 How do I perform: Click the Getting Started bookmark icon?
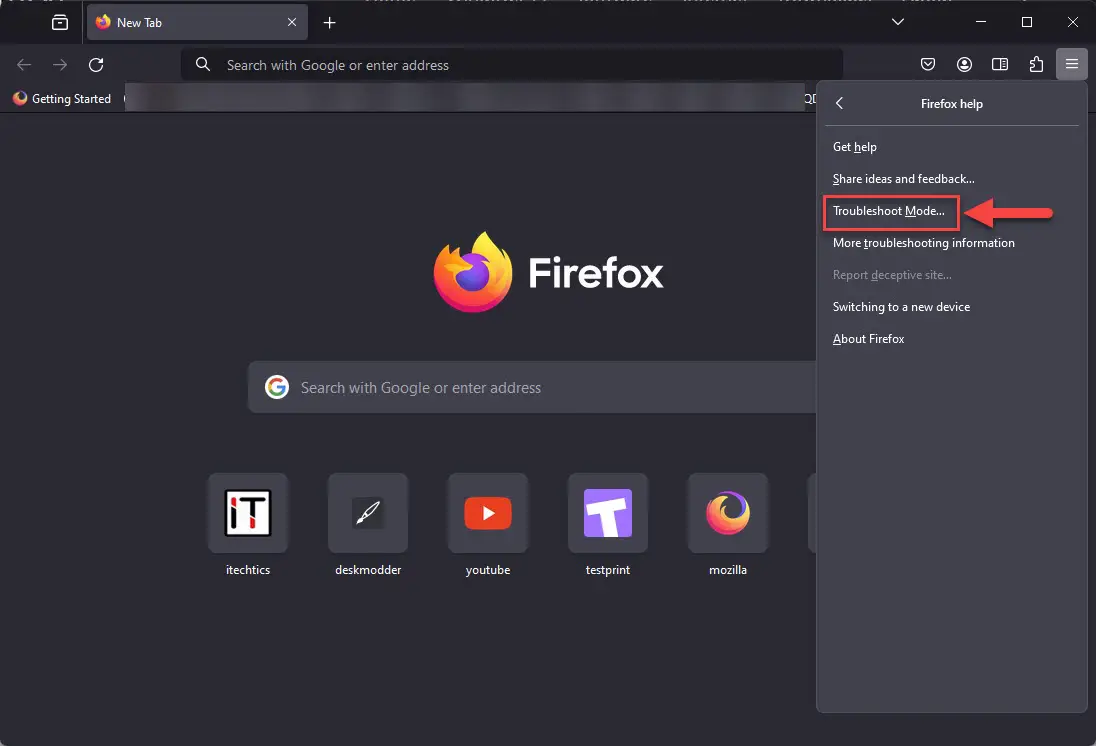tap(19, 98)
